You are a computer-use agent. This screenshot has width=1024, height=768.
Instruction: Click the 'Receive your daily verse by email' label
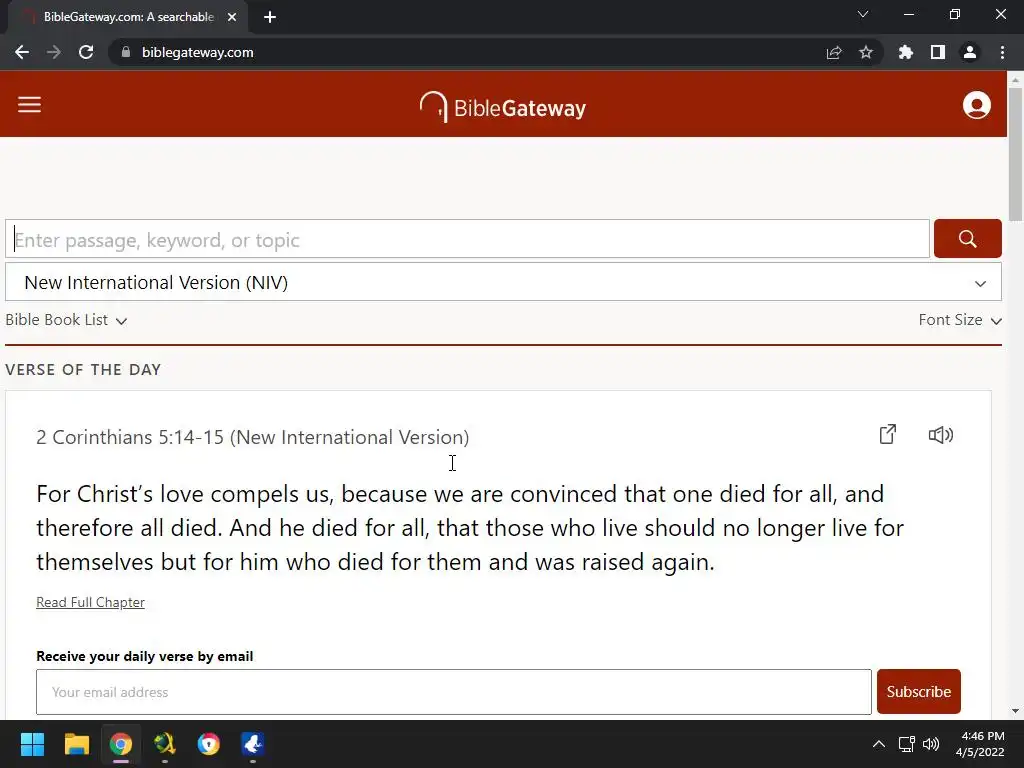[x=144, y=656]
